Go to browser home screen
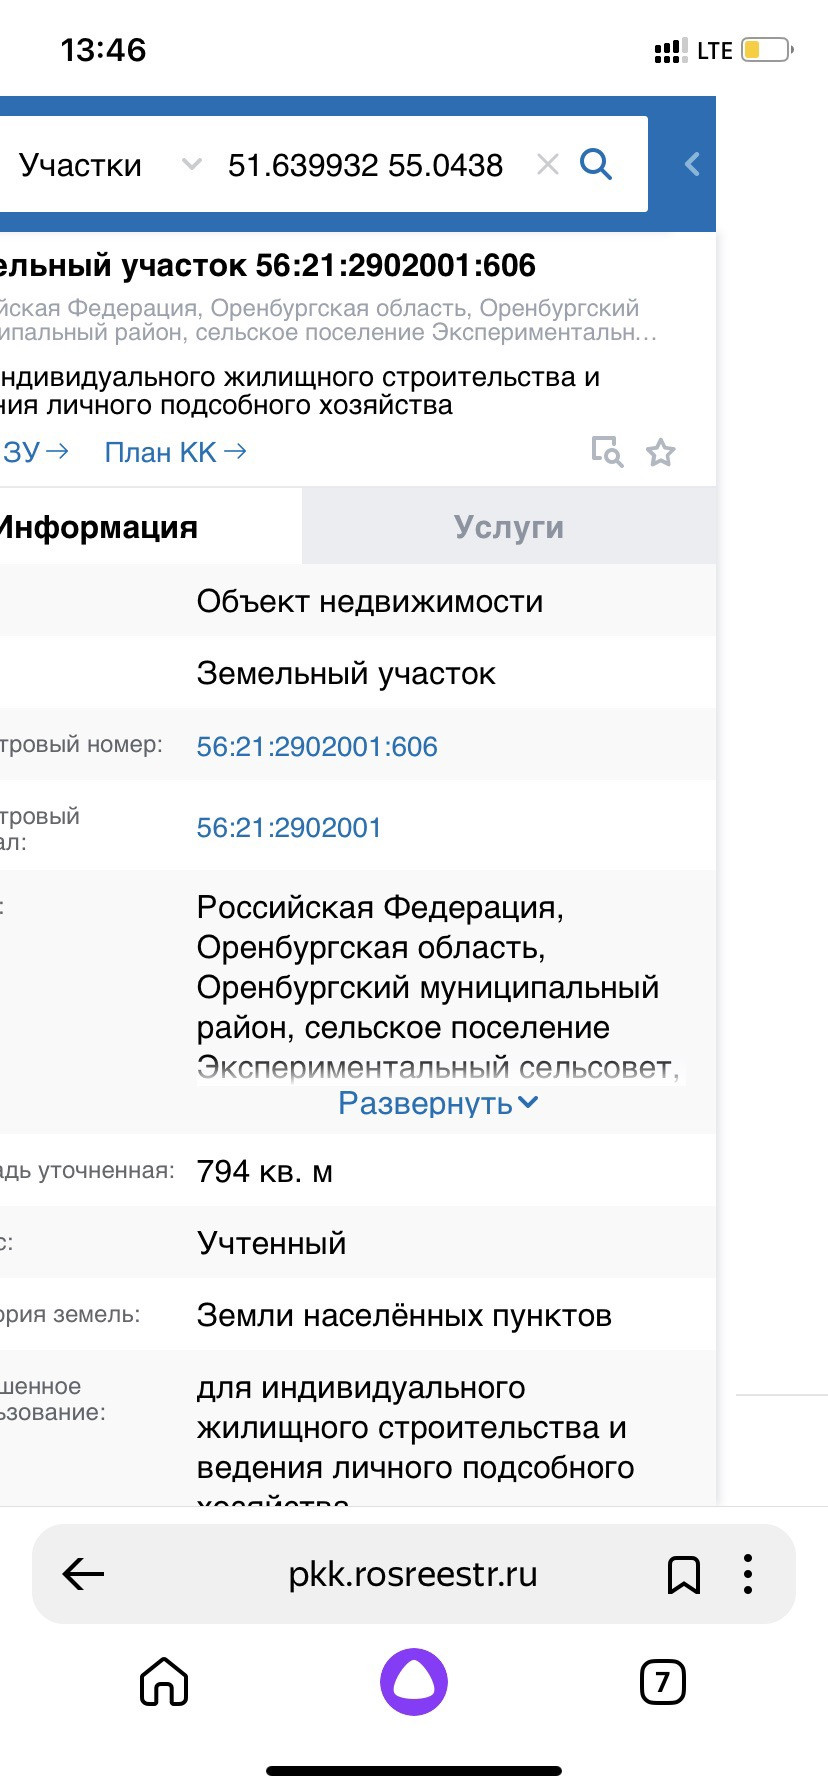The height and width of the screenshot is (1792, 828). 164,1681
